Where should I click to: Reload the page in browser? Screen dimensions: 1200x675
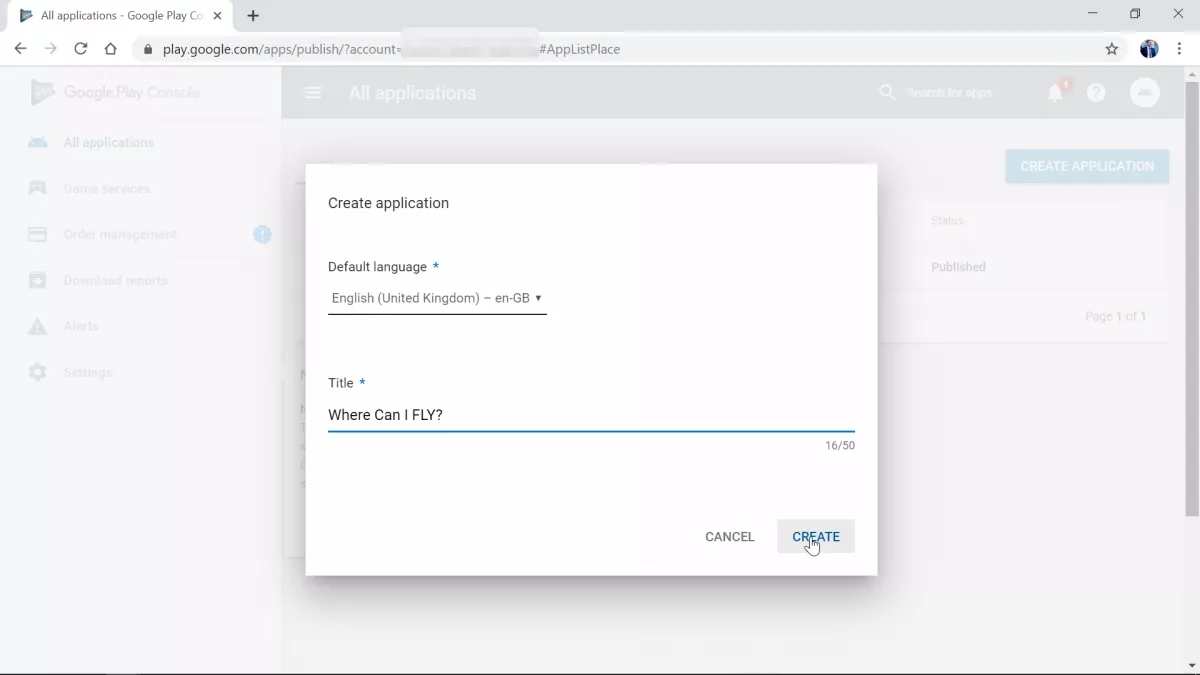point(81,49)
